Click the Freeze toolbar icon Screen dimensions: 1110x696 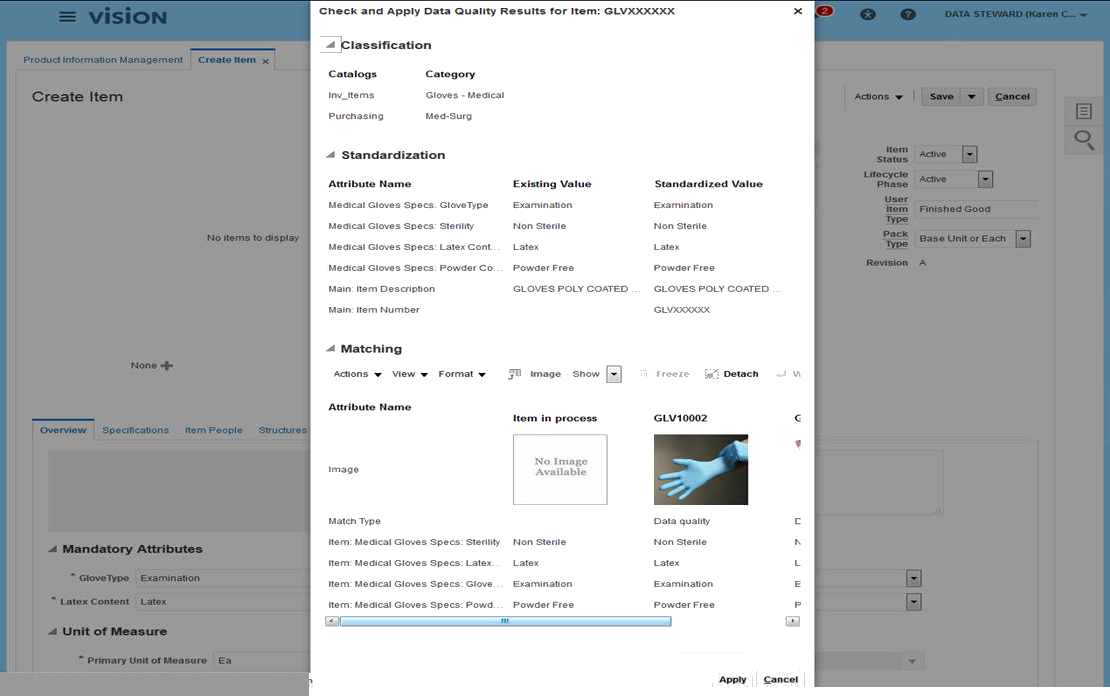coord(643,374)
